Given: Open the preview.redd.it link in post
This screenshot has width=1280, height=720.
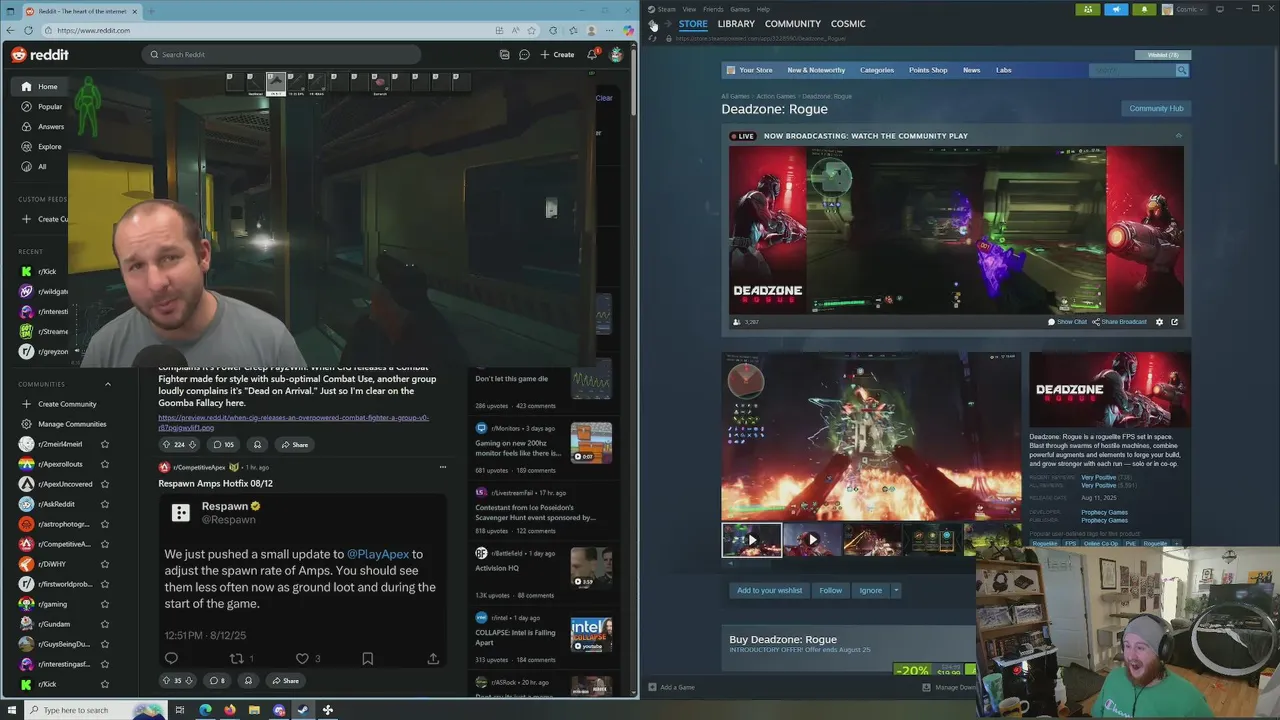Looking at the screenshot, I should 293,422.
